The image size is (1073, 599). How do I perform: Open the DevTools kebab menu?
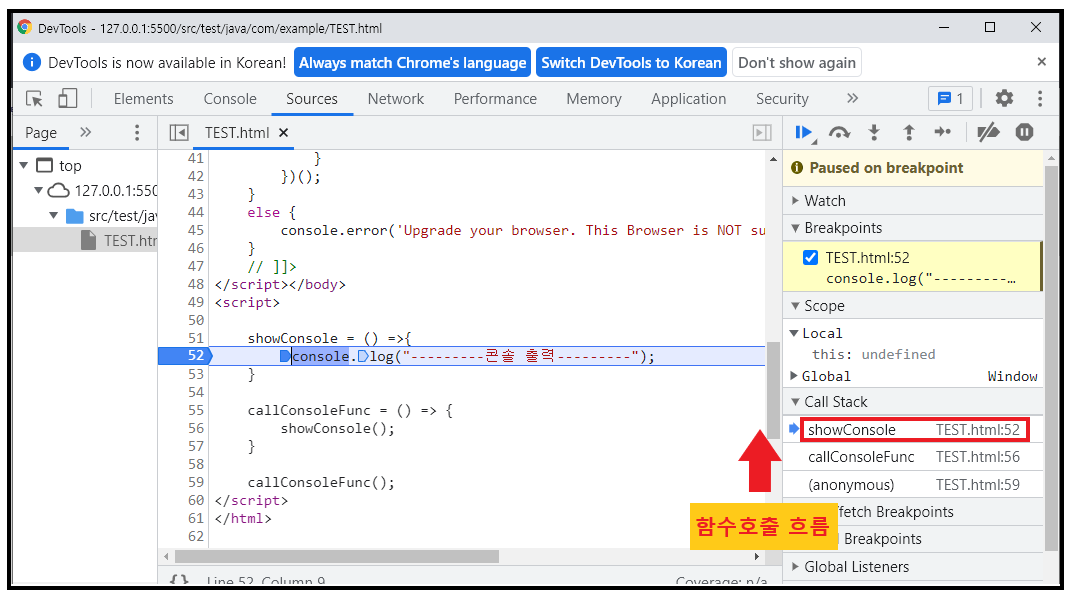(x=1039, y=99)
